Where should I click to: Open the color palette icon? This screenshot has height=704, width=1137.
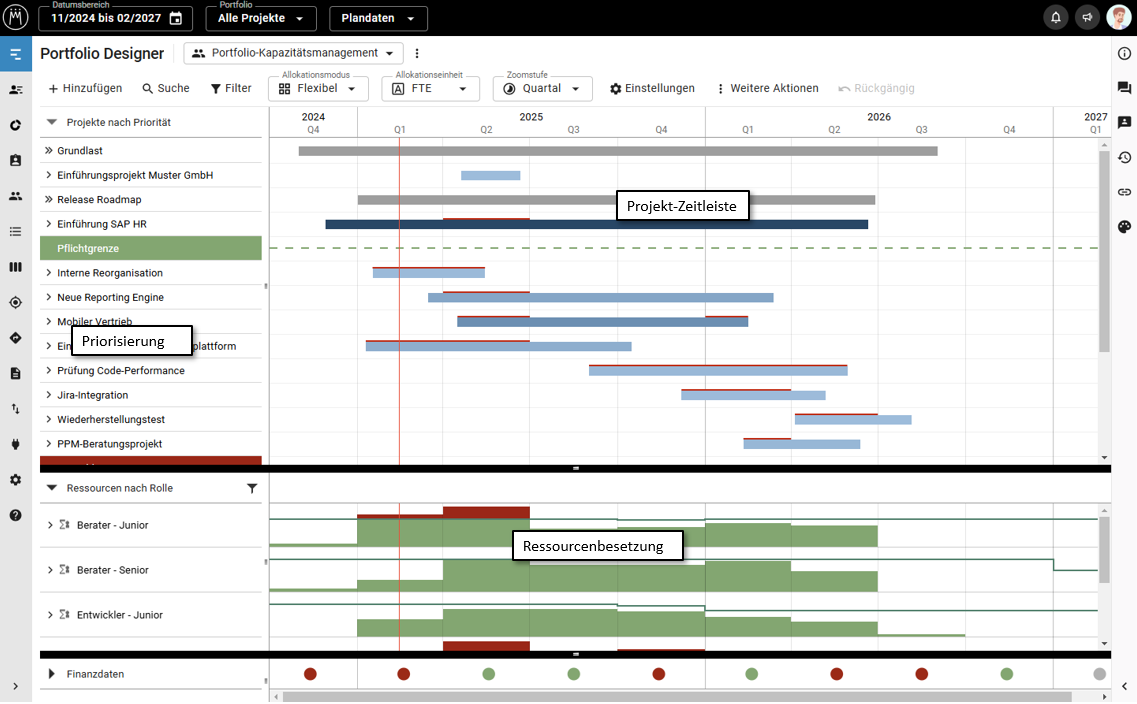coord(1124,227)
